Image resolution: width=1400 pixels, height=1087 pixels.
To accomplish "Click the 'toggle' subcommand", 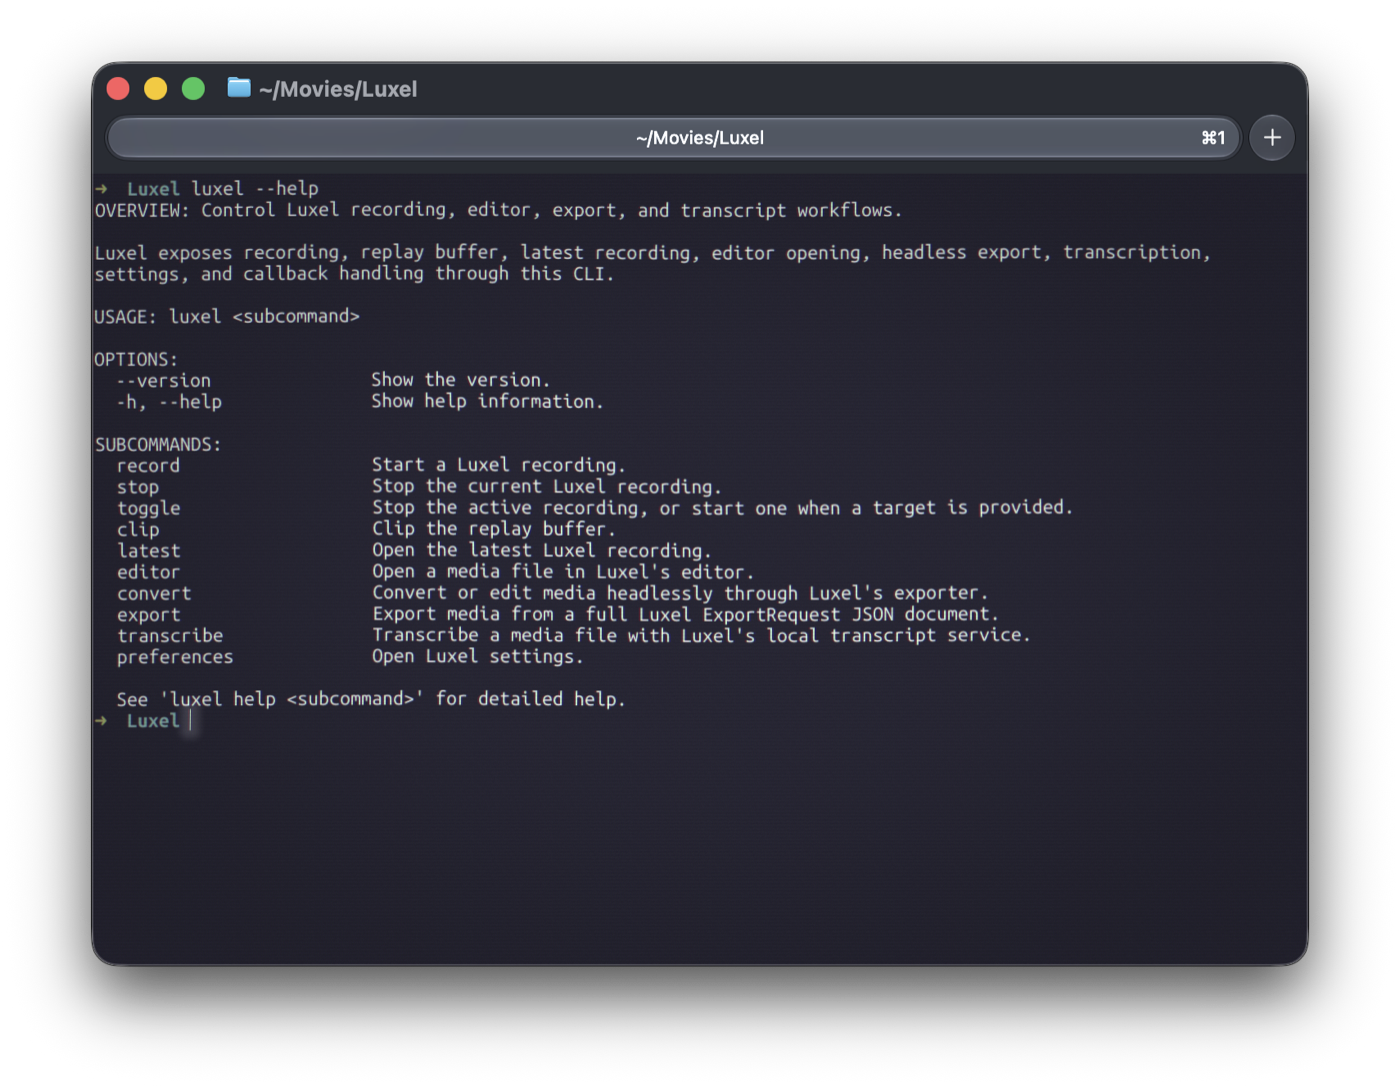I will pyautogui.click(x=148, y=508).
